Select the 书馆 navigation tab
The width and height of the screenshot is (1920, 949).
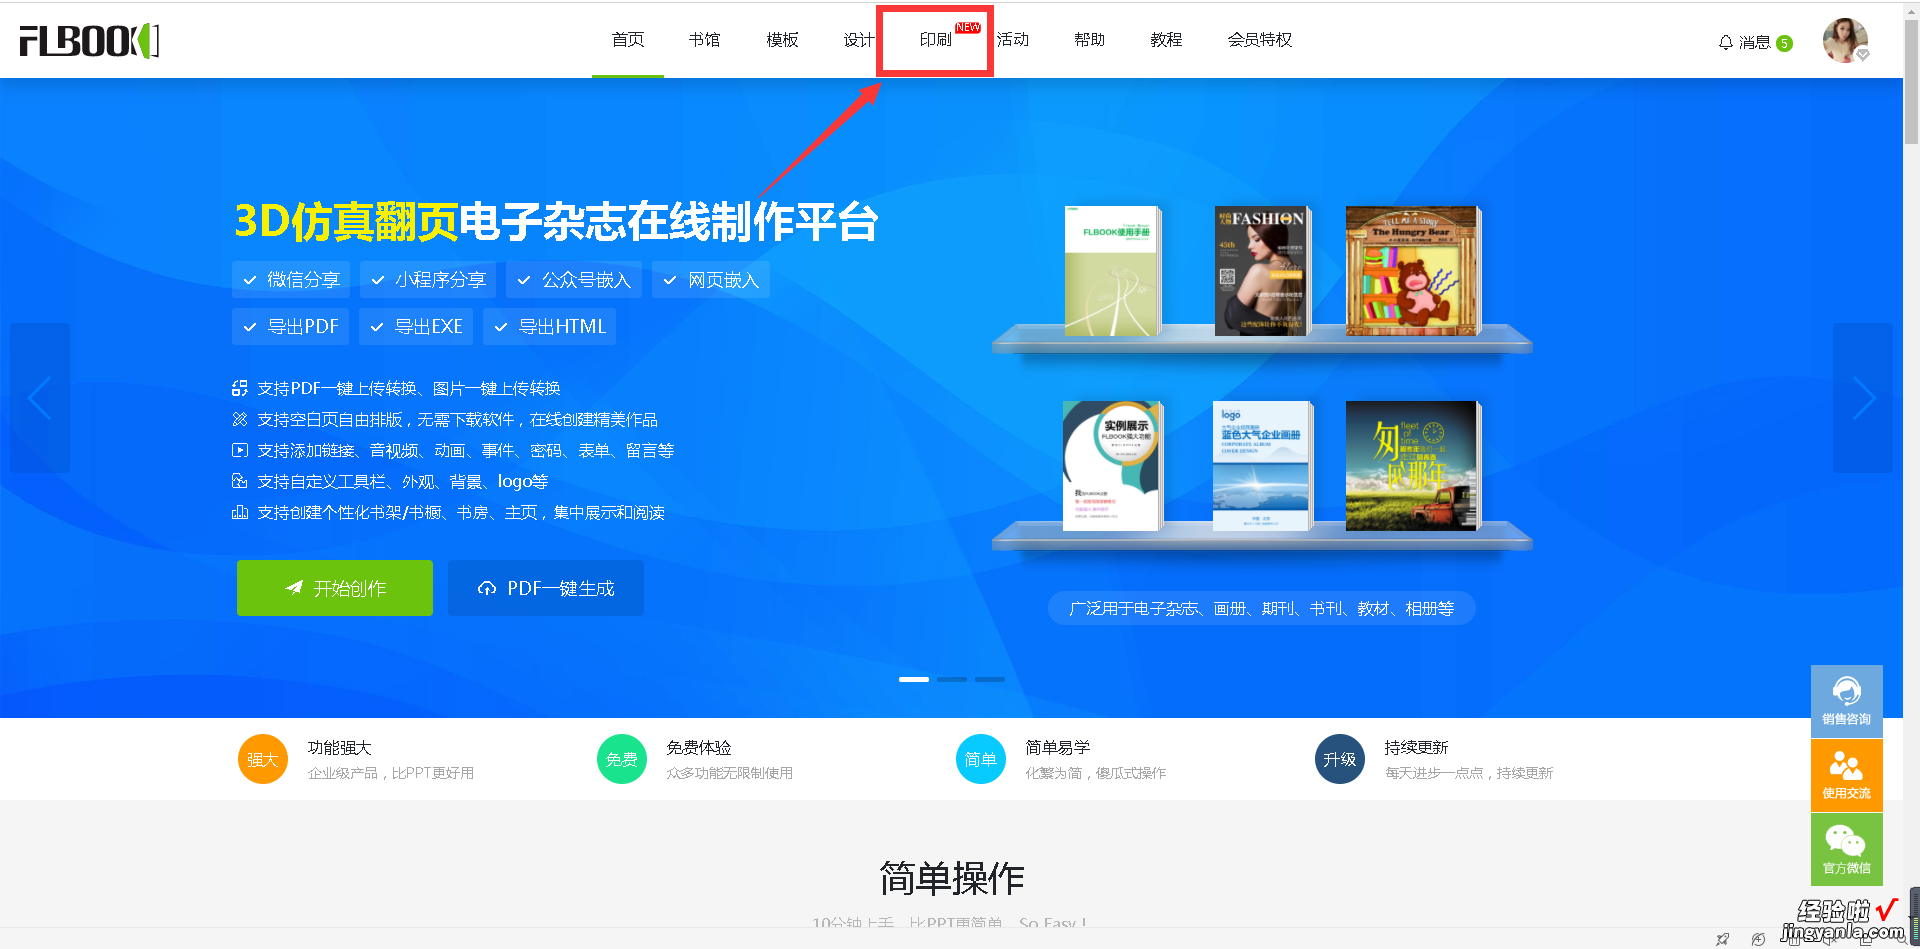tap(704, 40)
